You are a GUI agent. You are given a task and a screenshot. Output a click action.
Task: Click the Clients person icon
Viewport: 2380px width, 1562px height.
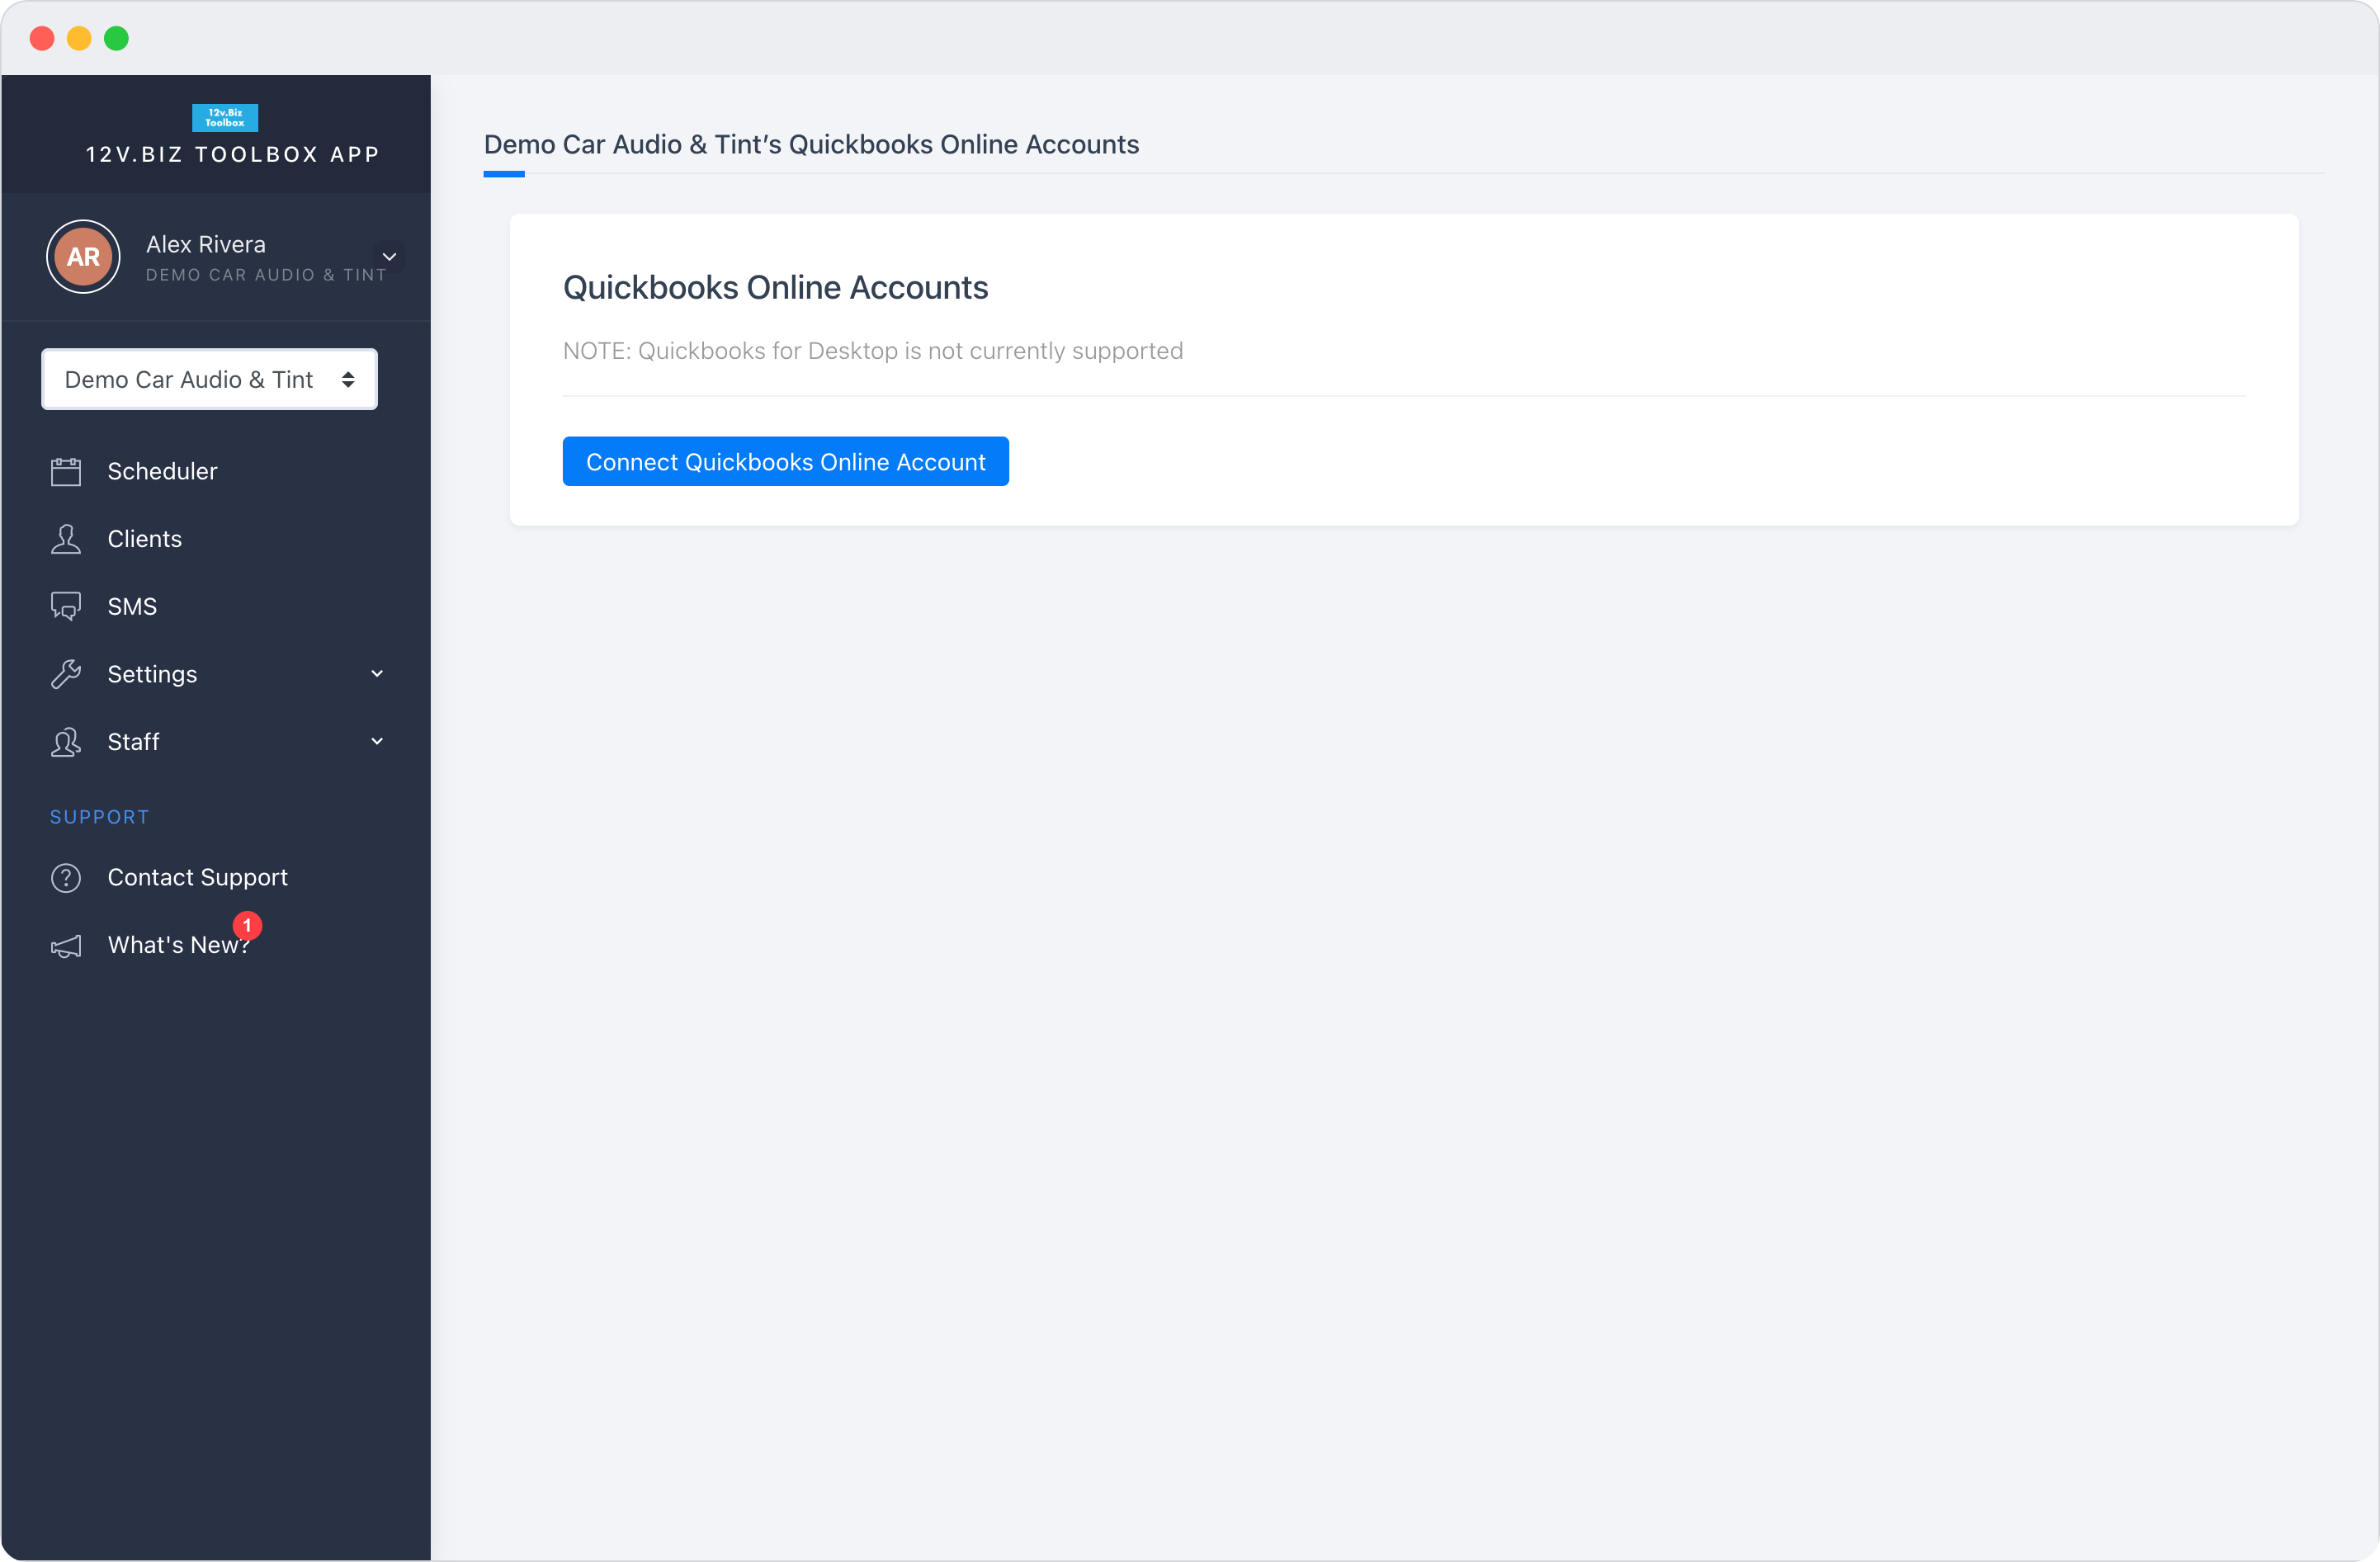point(66,539)
